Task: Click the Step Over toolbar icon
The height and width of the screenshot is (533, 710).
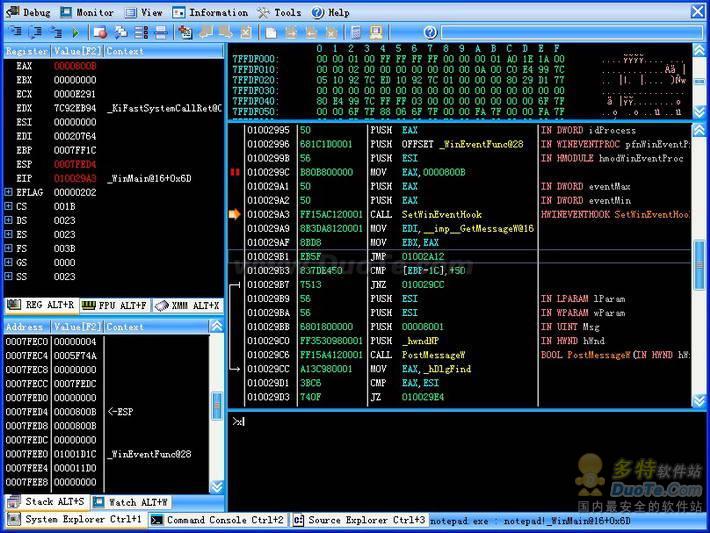Action: (35, 32)
